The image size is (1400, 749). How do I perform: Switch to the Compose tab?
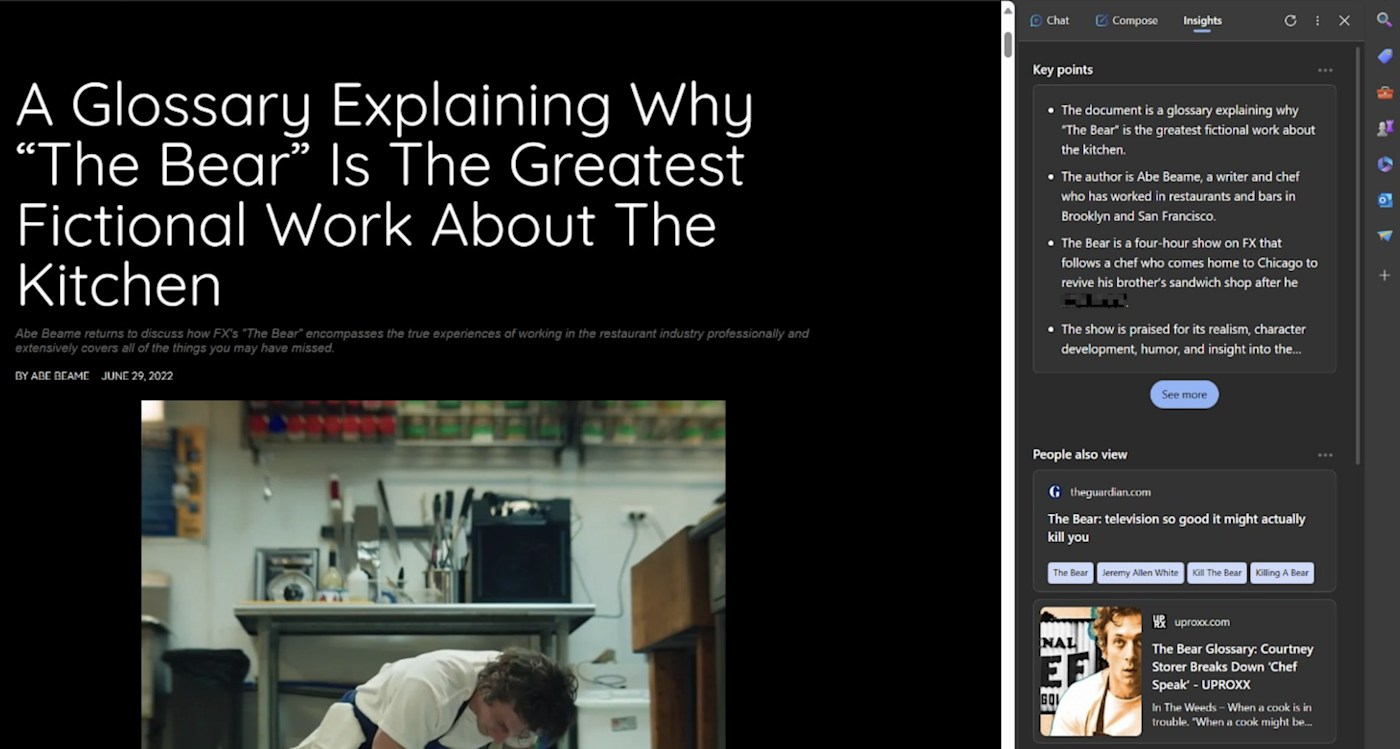[x=1126, y=21]
